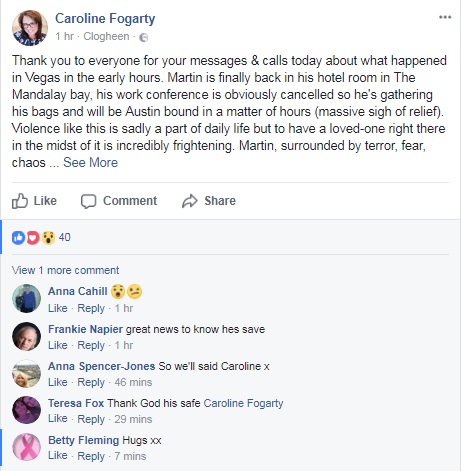Expand post text with See More

(90, 162)
